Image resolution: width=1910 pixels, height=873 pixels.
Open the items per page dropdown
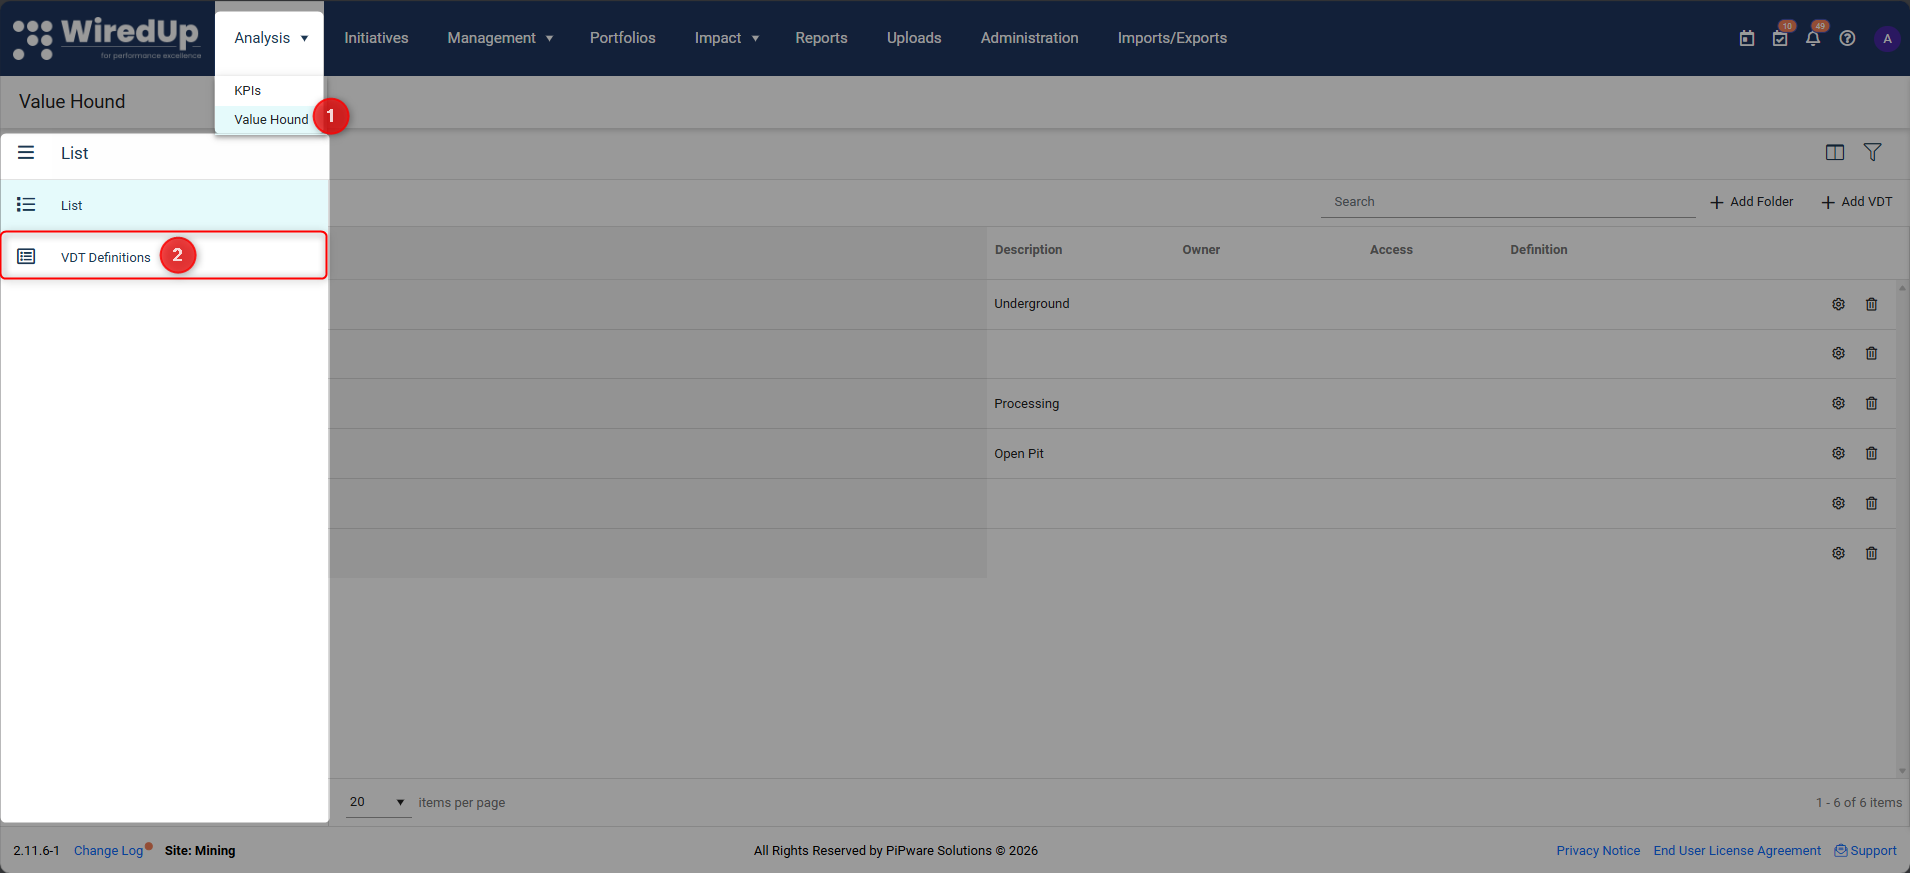point(378,802)
